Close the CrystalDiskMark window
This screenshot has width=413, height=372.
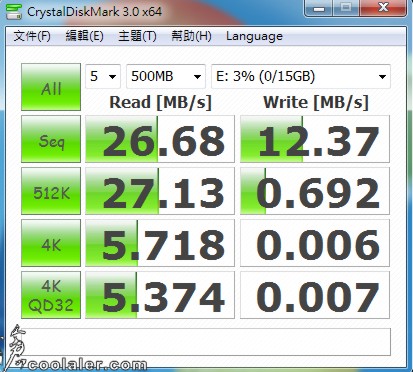383,8
